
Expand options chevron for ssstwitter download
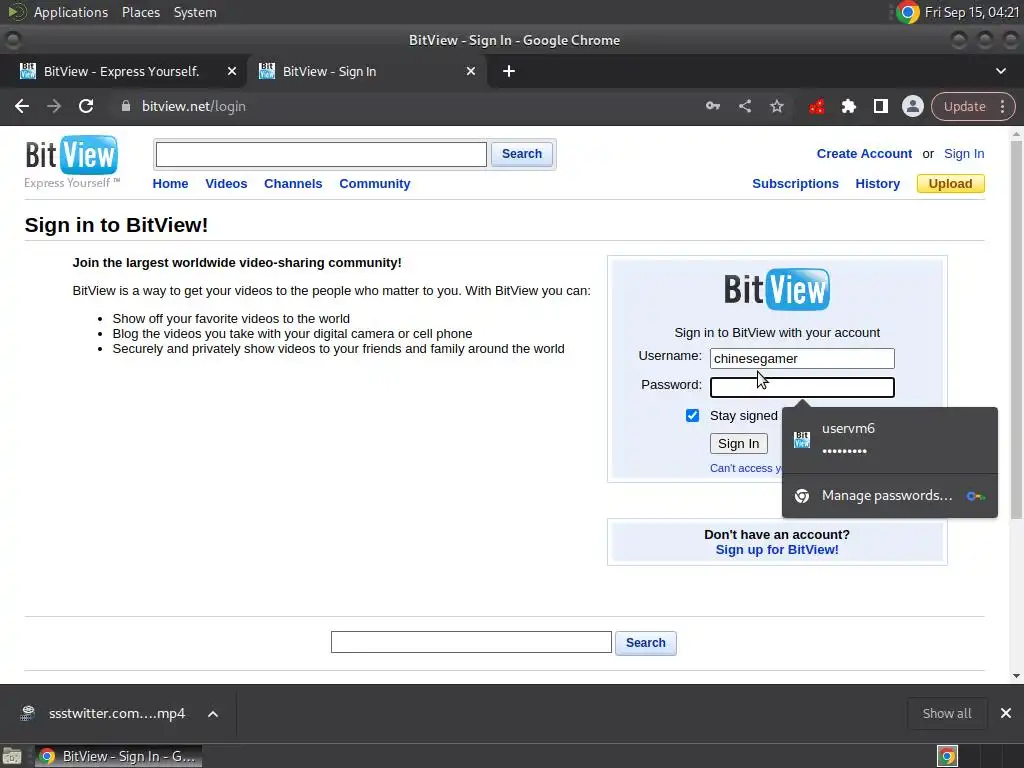point(213,714)
